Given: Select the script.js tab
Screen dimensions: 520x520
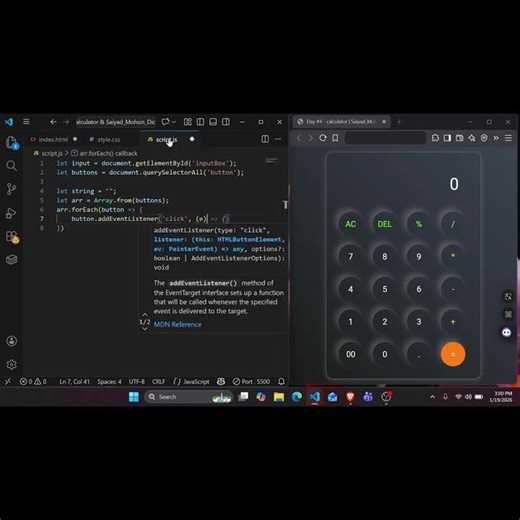Looking at the screenshot, I should (x=166, y=139).
